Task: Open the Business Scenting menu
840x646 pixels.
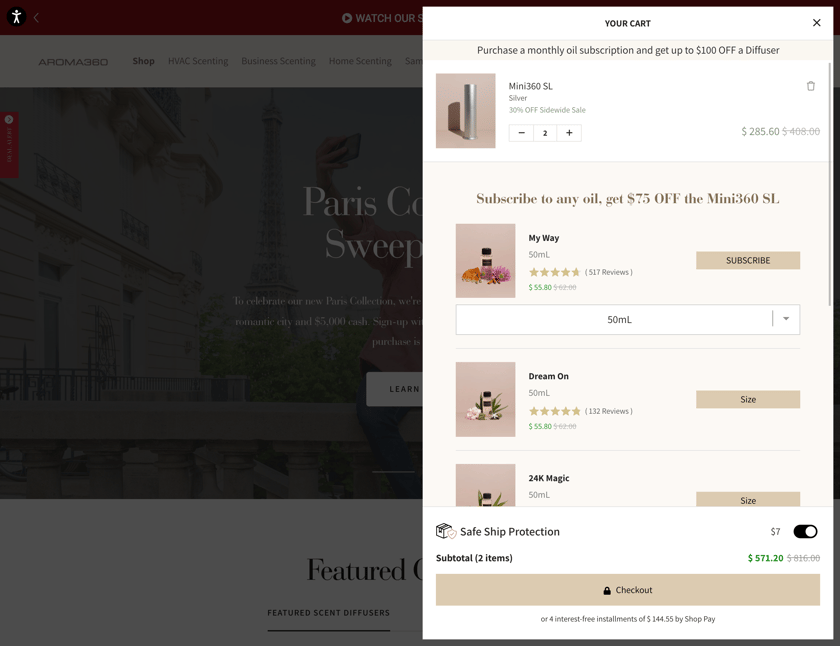Action: 279,61
